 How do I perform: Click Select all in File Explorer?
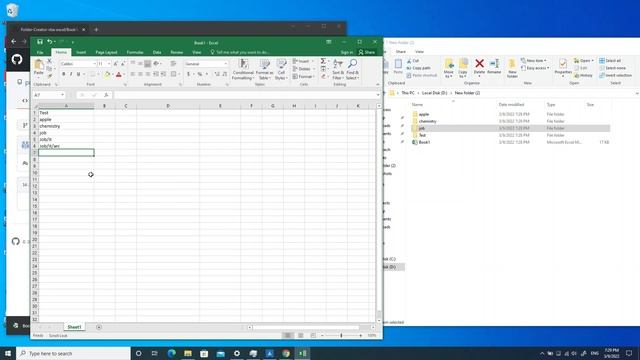tap(610, 60)
